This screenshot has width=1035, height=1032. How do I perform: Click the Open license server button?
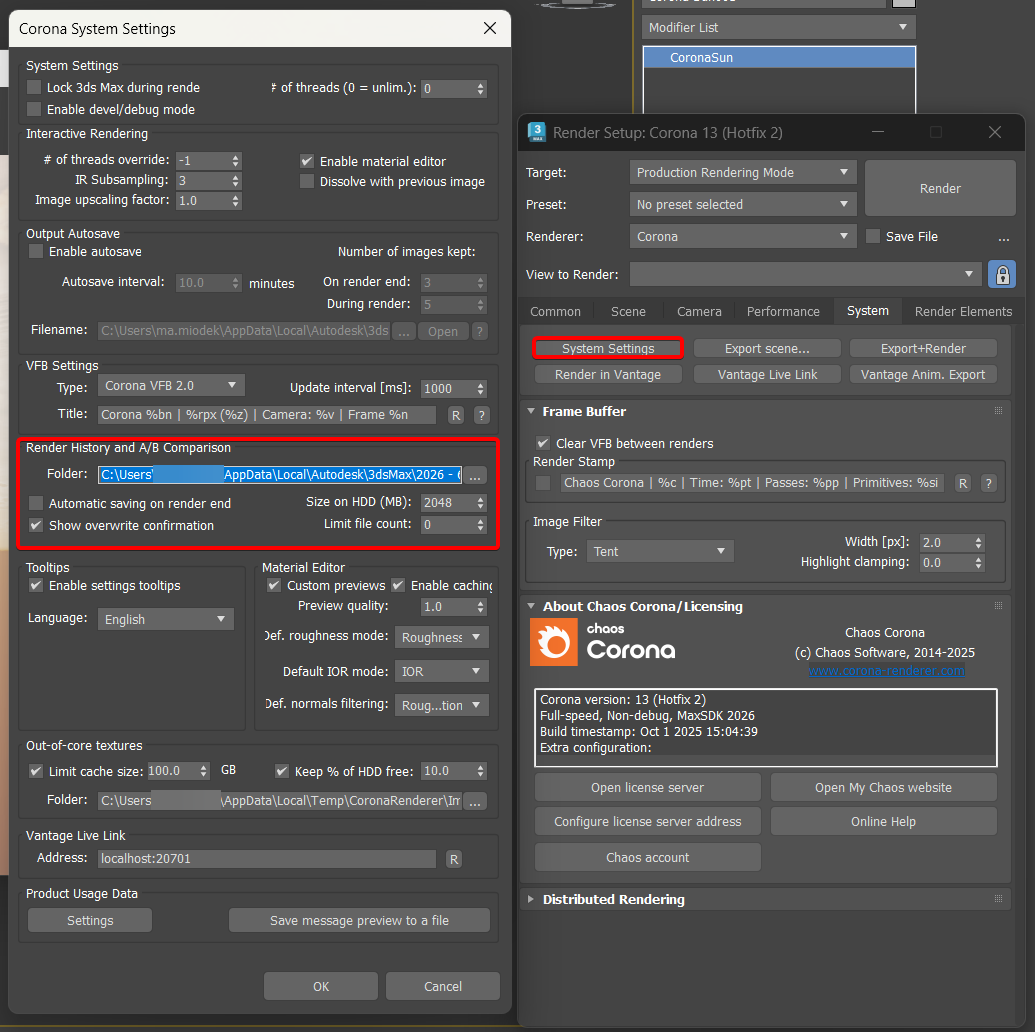[x=647, y=787]
